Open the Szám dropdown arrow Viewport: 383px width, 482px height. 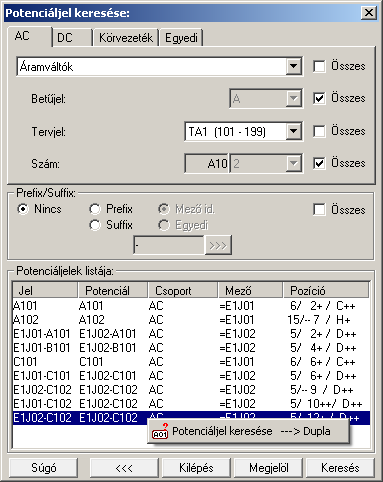pyautogui.click(x=293, y=163)
